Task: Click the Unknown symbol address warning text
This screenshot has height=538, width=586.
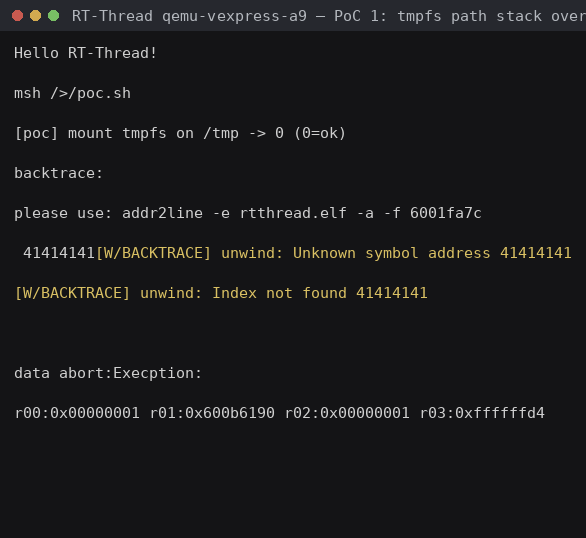Action: (432, 253)
